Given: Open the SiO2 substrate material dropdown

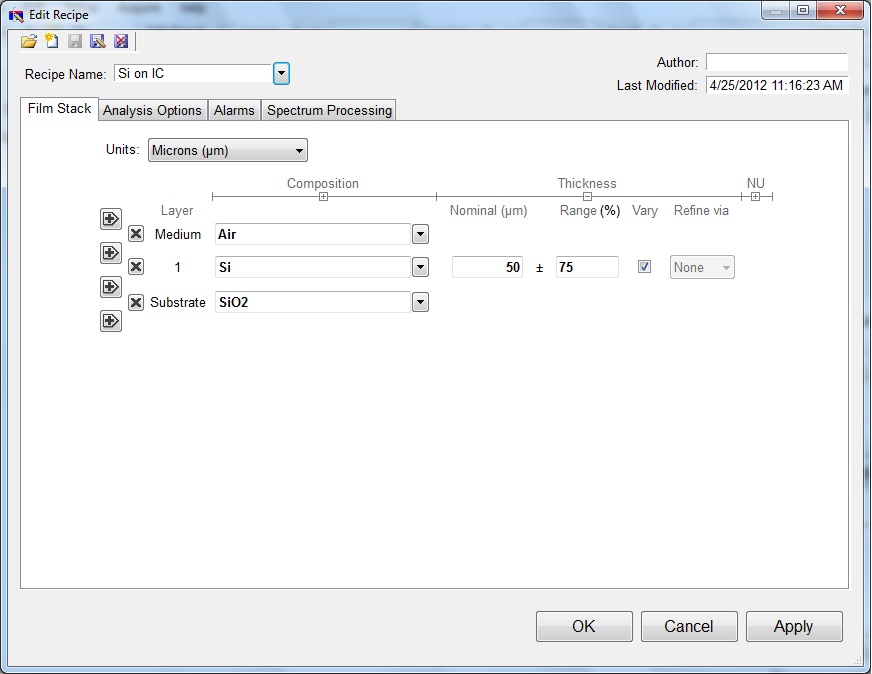Looking at the screenshot, I should 420,303.
